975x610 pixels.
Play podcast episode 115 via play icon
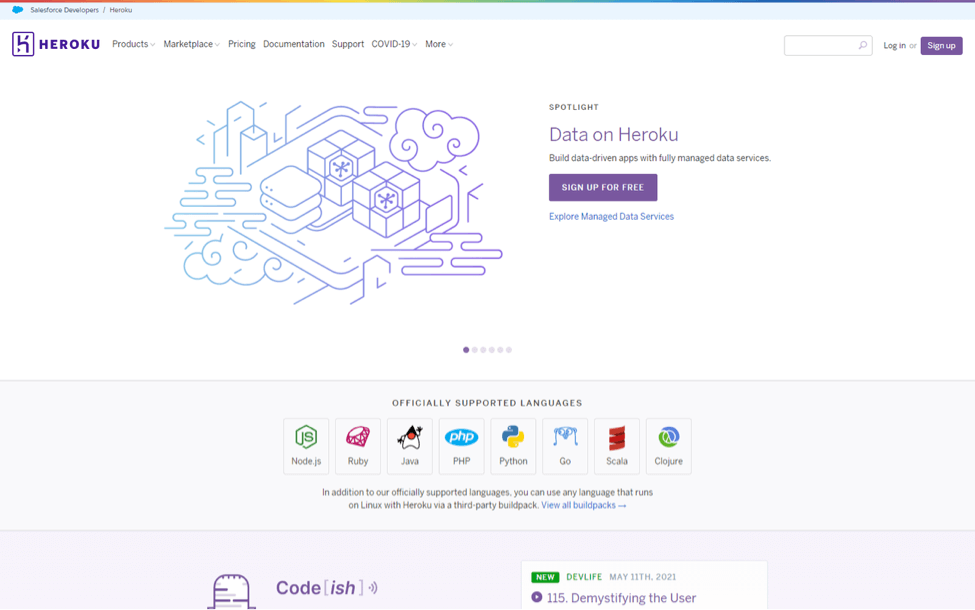coord(537,598)
